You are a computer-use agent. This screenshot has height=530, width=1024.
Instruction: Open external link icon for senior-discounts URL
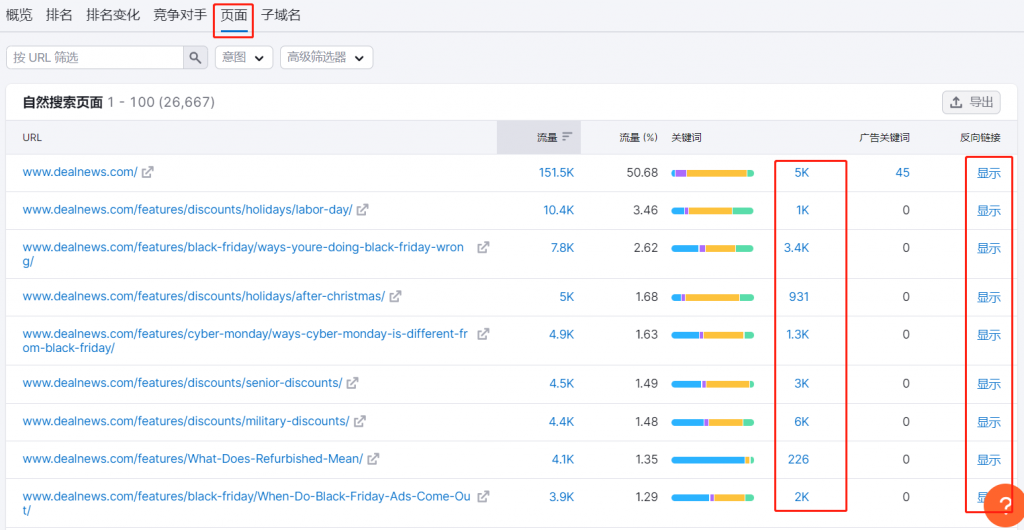353,383
